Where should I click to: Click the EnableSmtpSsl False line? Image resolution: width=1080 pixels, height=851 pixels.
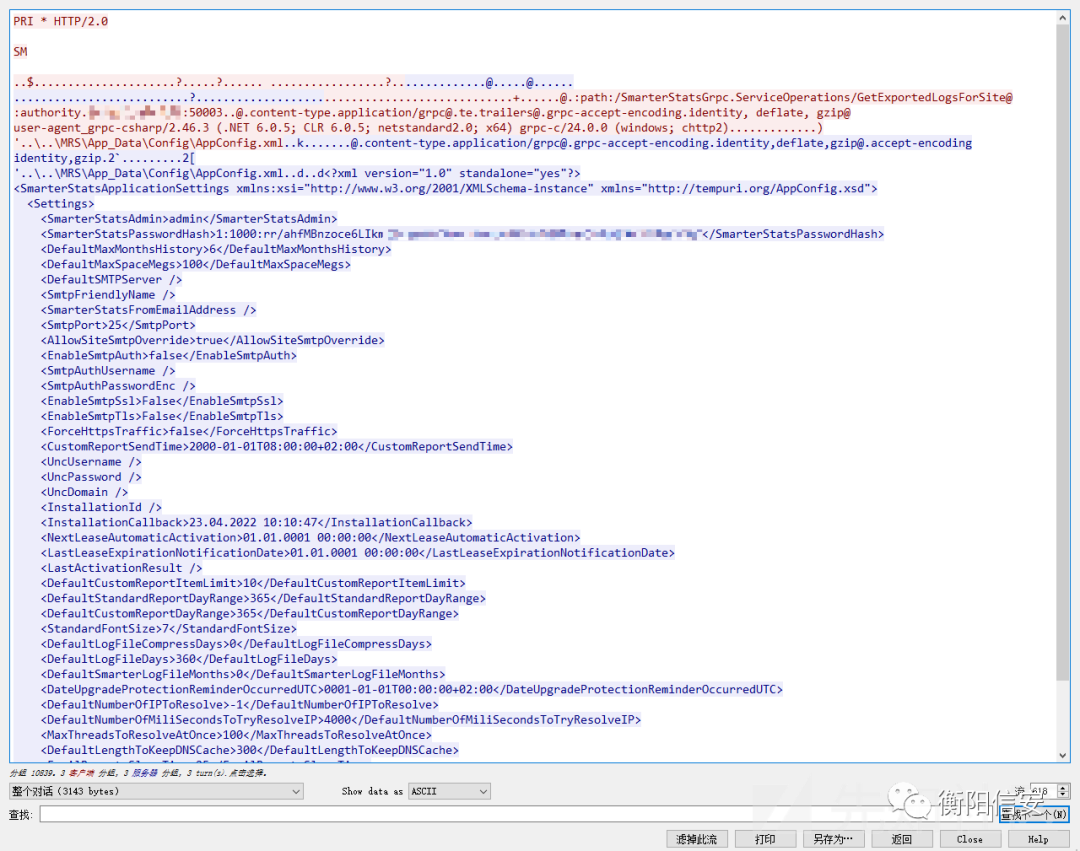click(162, 401)
